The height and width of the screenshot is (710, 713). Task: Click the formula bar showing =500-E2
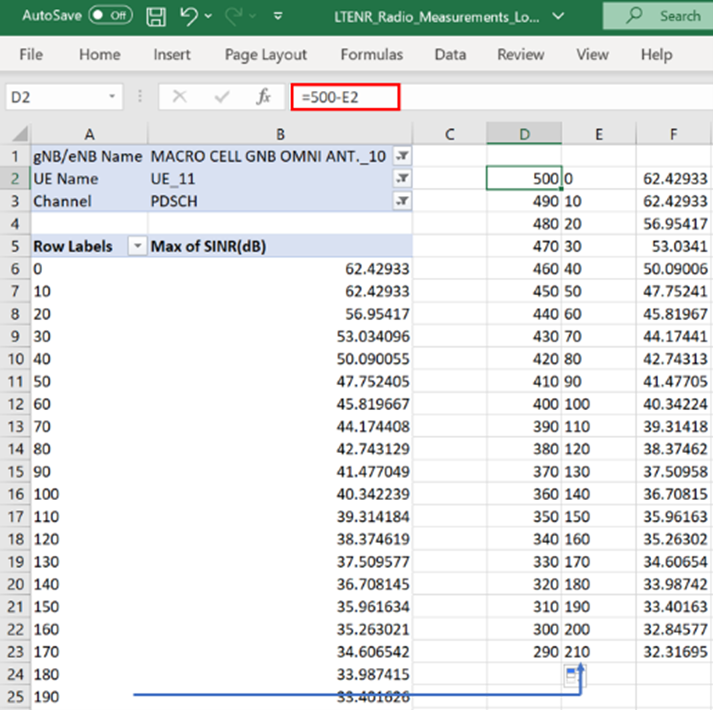345,97
